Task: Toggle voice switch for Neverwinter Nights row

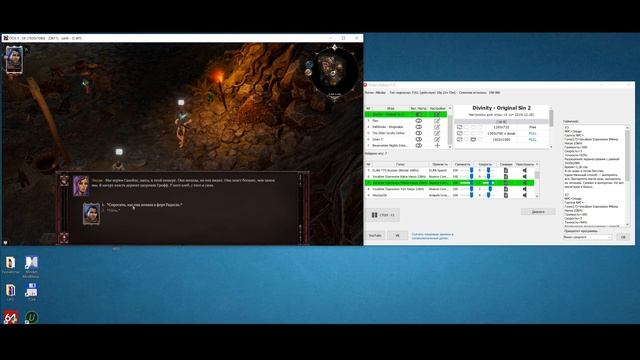Action: [418, 145]
